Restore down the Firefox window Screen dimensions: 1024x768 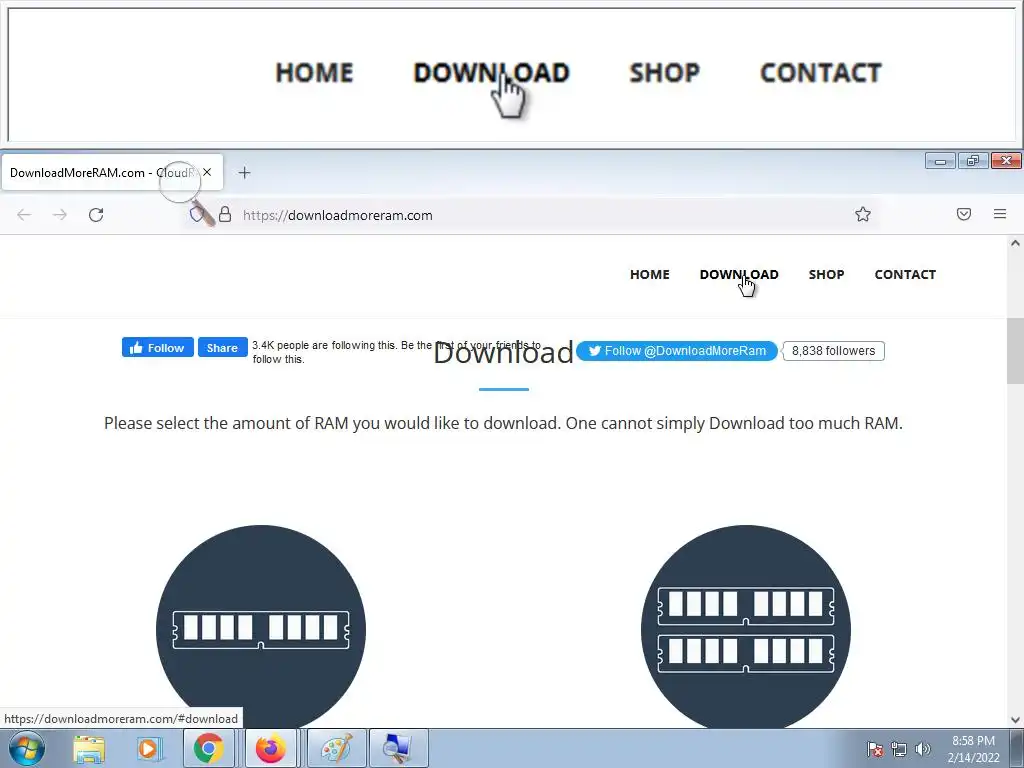973,161
